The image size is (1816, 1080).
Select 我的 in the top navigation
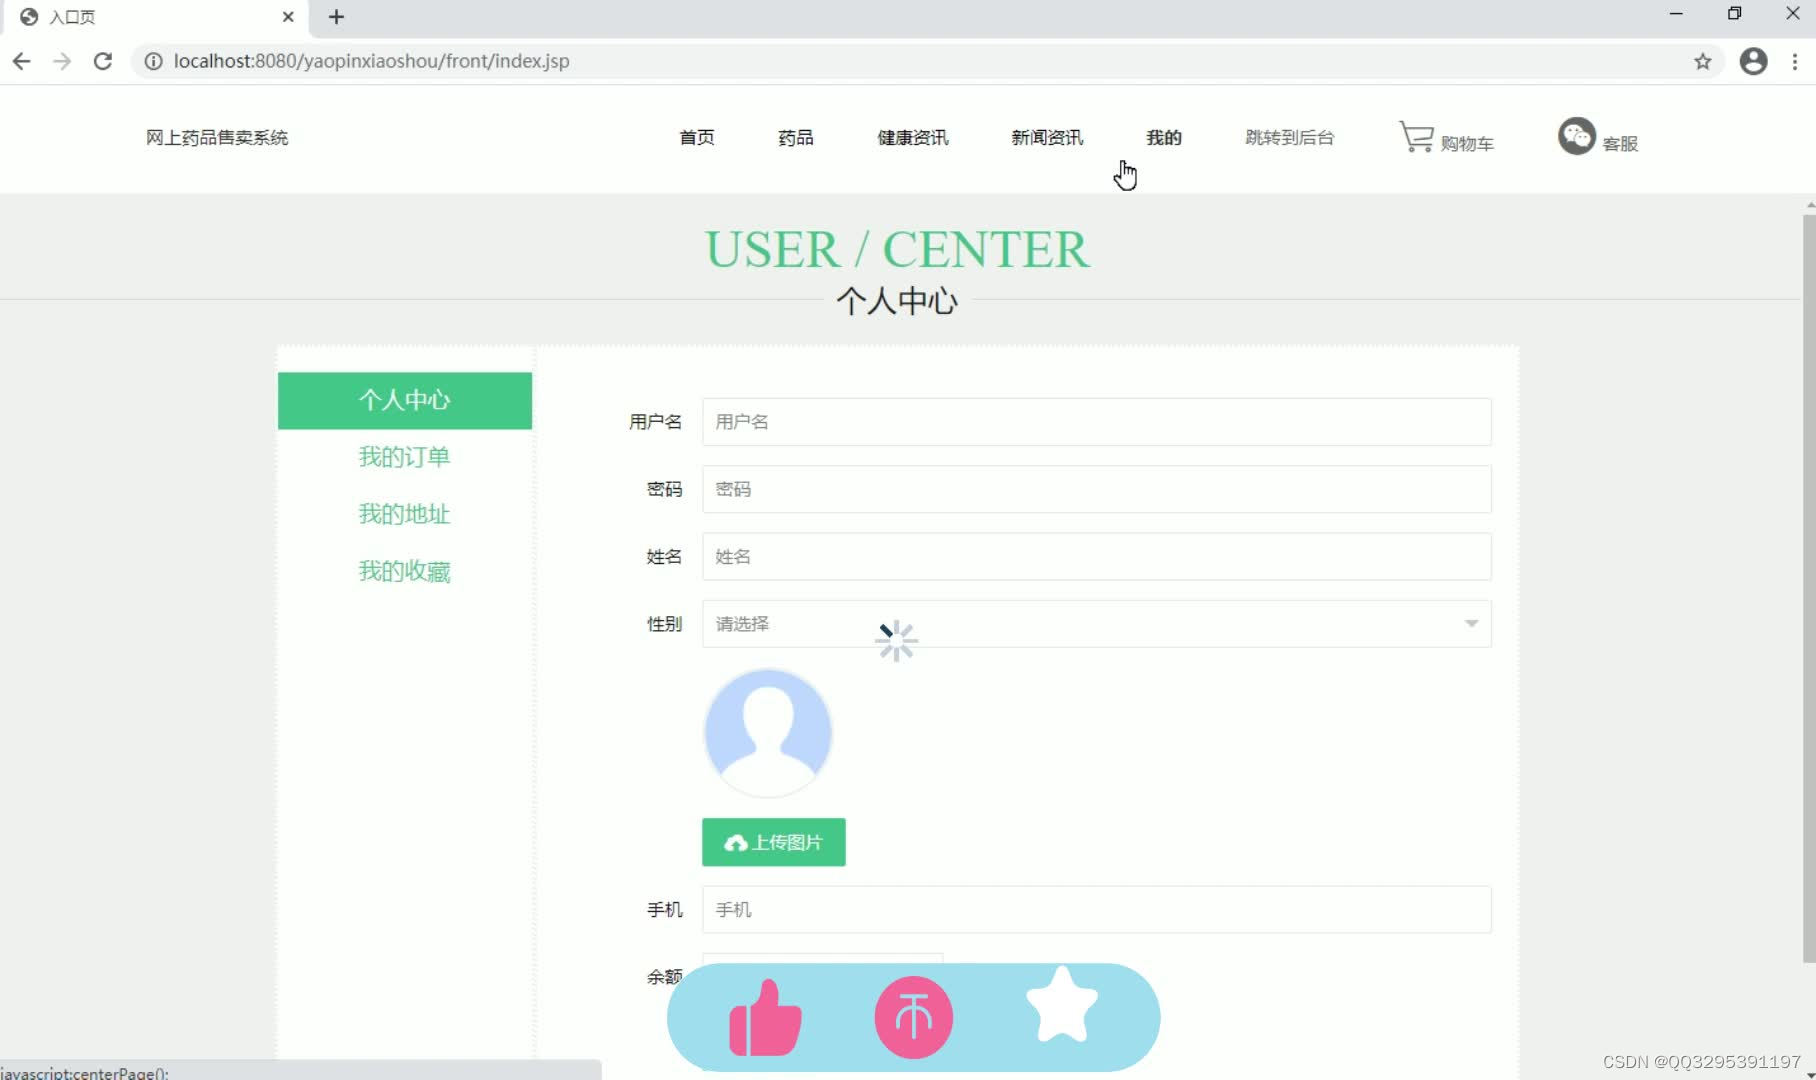pos(1164,137)
